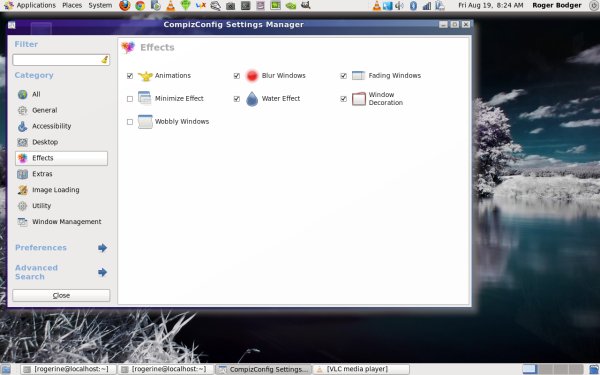Switch to the second rogerine@localhost terminal in taskbar
Image resolution: width=600 pixels, height=375 pixels.
(165, 369)
